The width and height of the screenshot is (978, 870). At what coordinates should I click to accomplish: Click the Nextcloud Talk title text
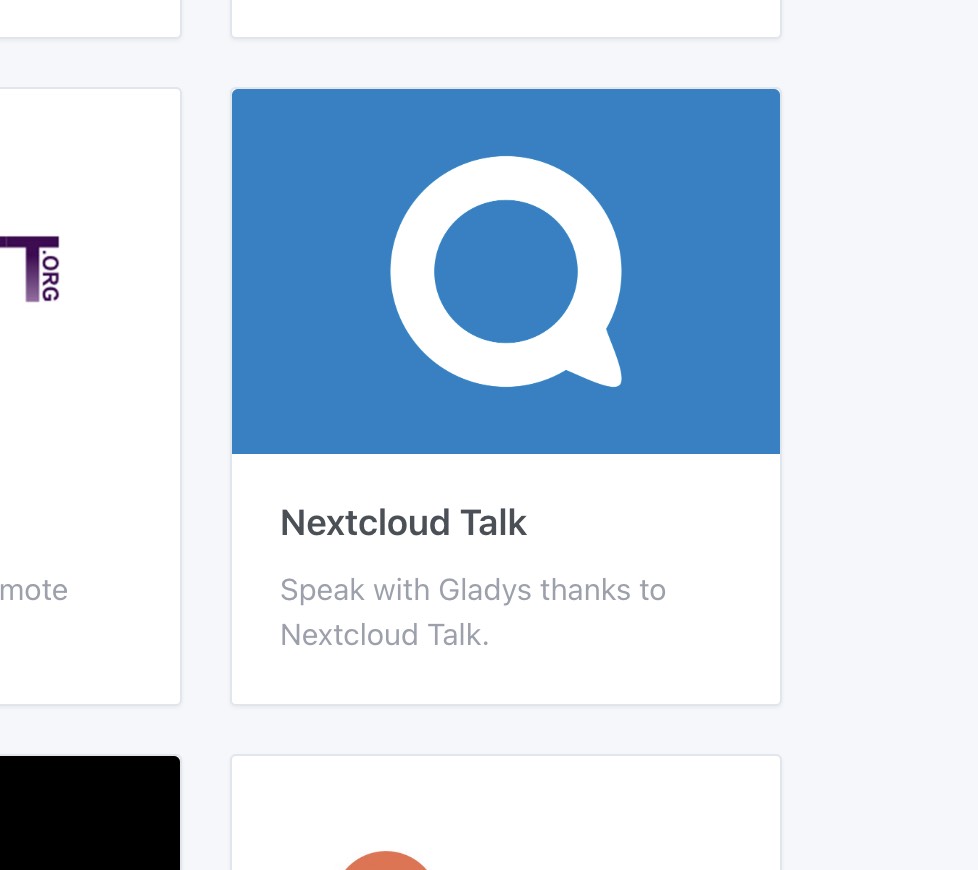click(403, 522)
